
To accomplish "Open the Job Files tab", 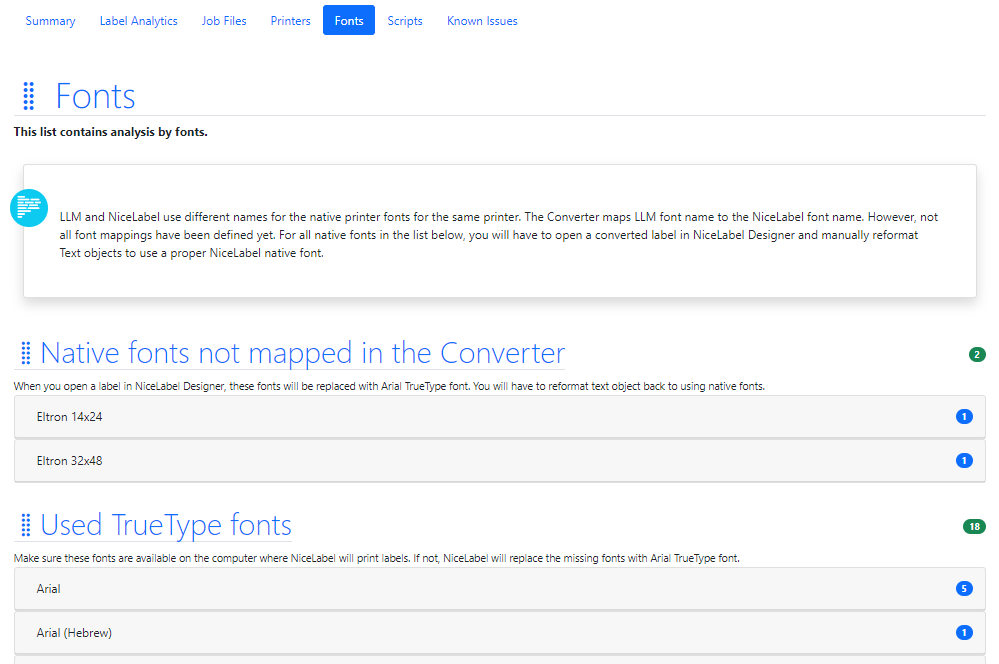I will point(224,20).
